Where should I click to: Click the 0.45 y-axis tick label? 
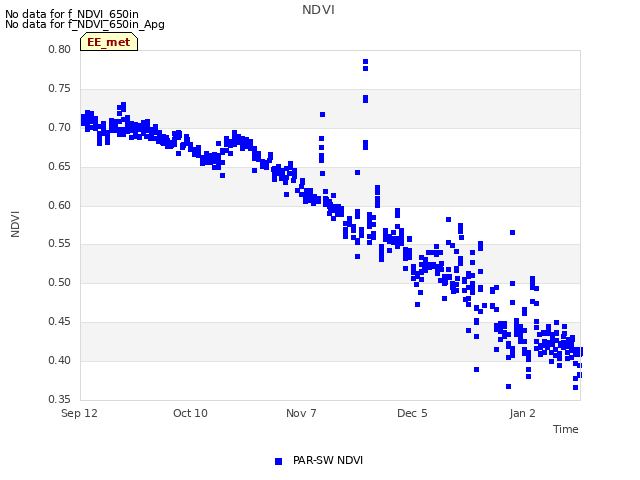point(60,322)
